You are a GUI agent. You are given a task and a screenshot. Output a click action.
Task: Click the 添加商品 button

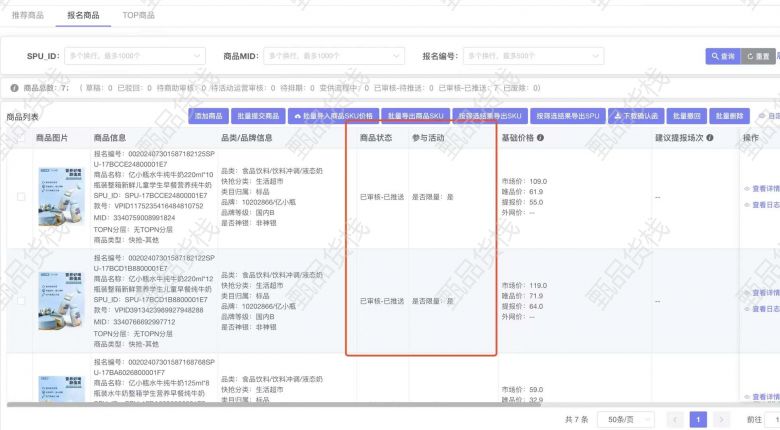pos(210,116)
